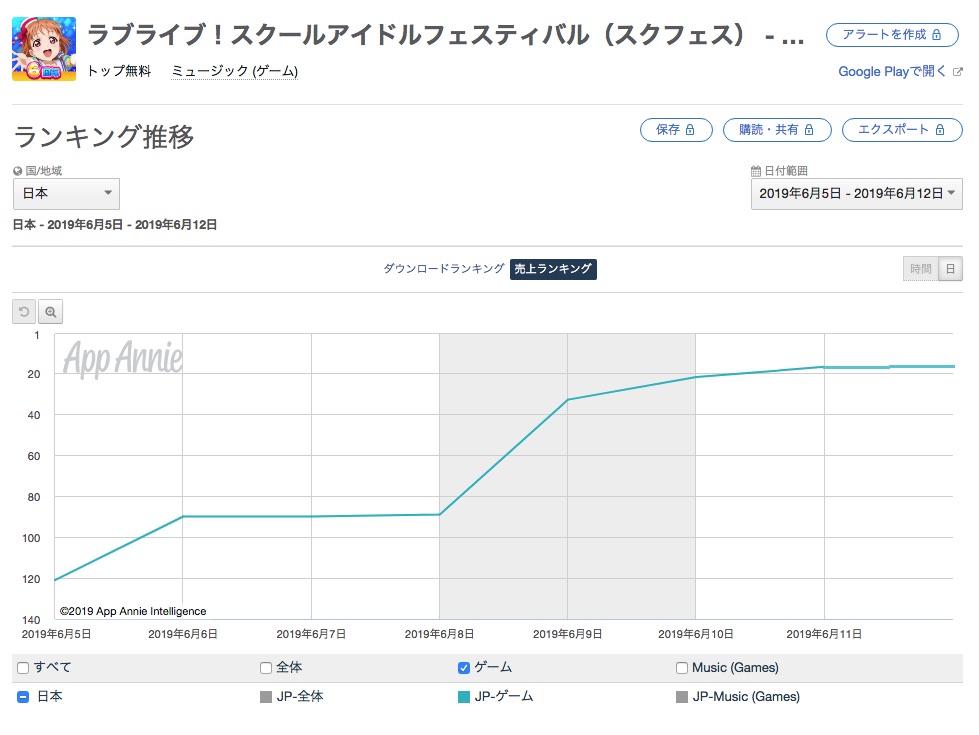The height and width of the screenshot is (735, 979).
Task: Click the JP-ゲーム teal color swatch
Action: 464,697
